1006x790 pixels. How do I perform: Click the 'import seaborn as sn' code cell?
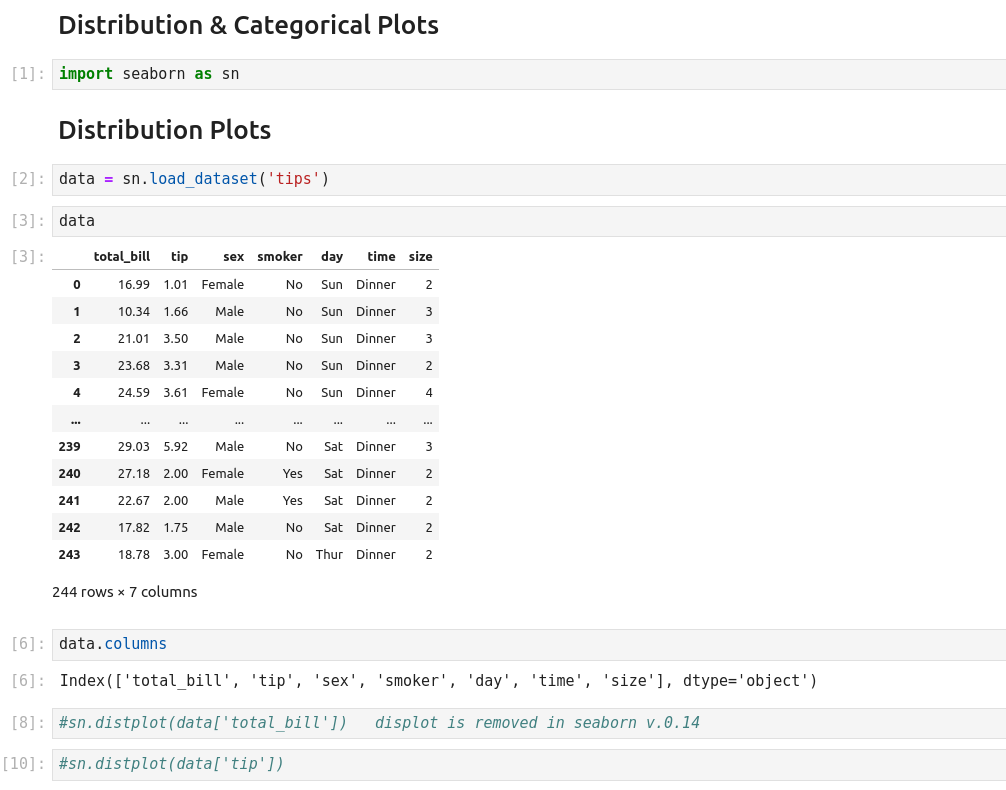pos(528,74)
